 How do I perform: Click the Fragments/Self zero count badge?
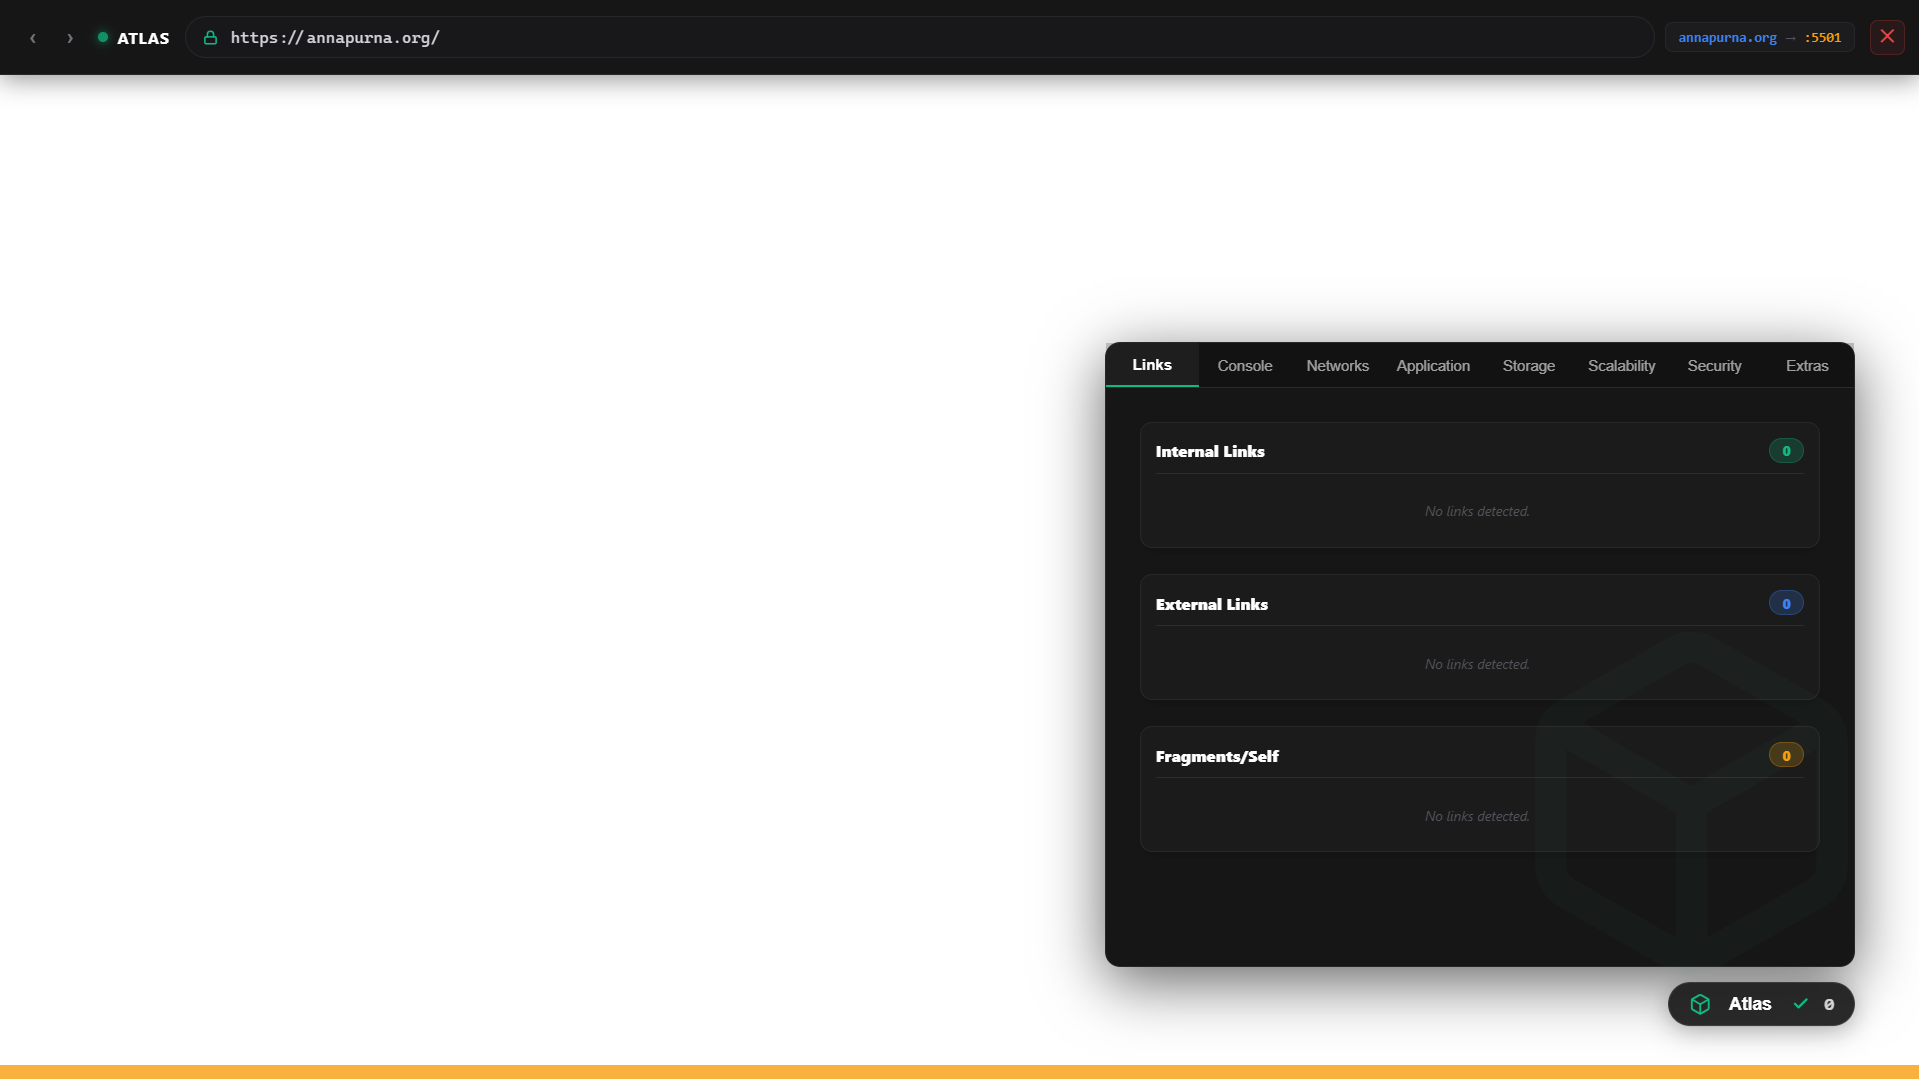[1786, 755]
